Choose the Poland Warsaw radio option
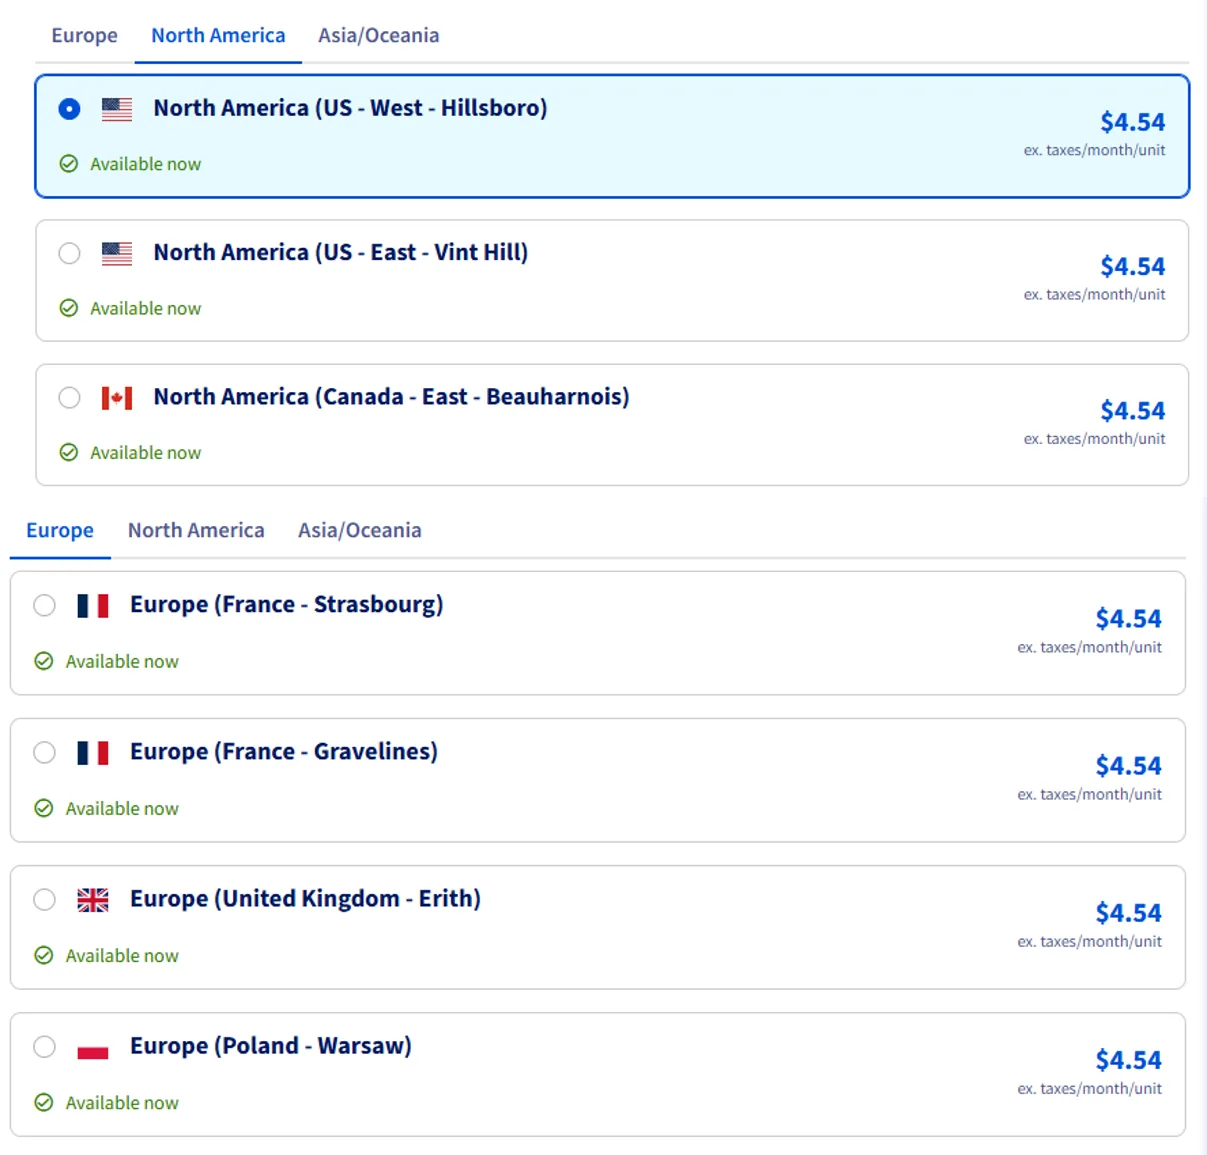 [x=44, y=1047]
